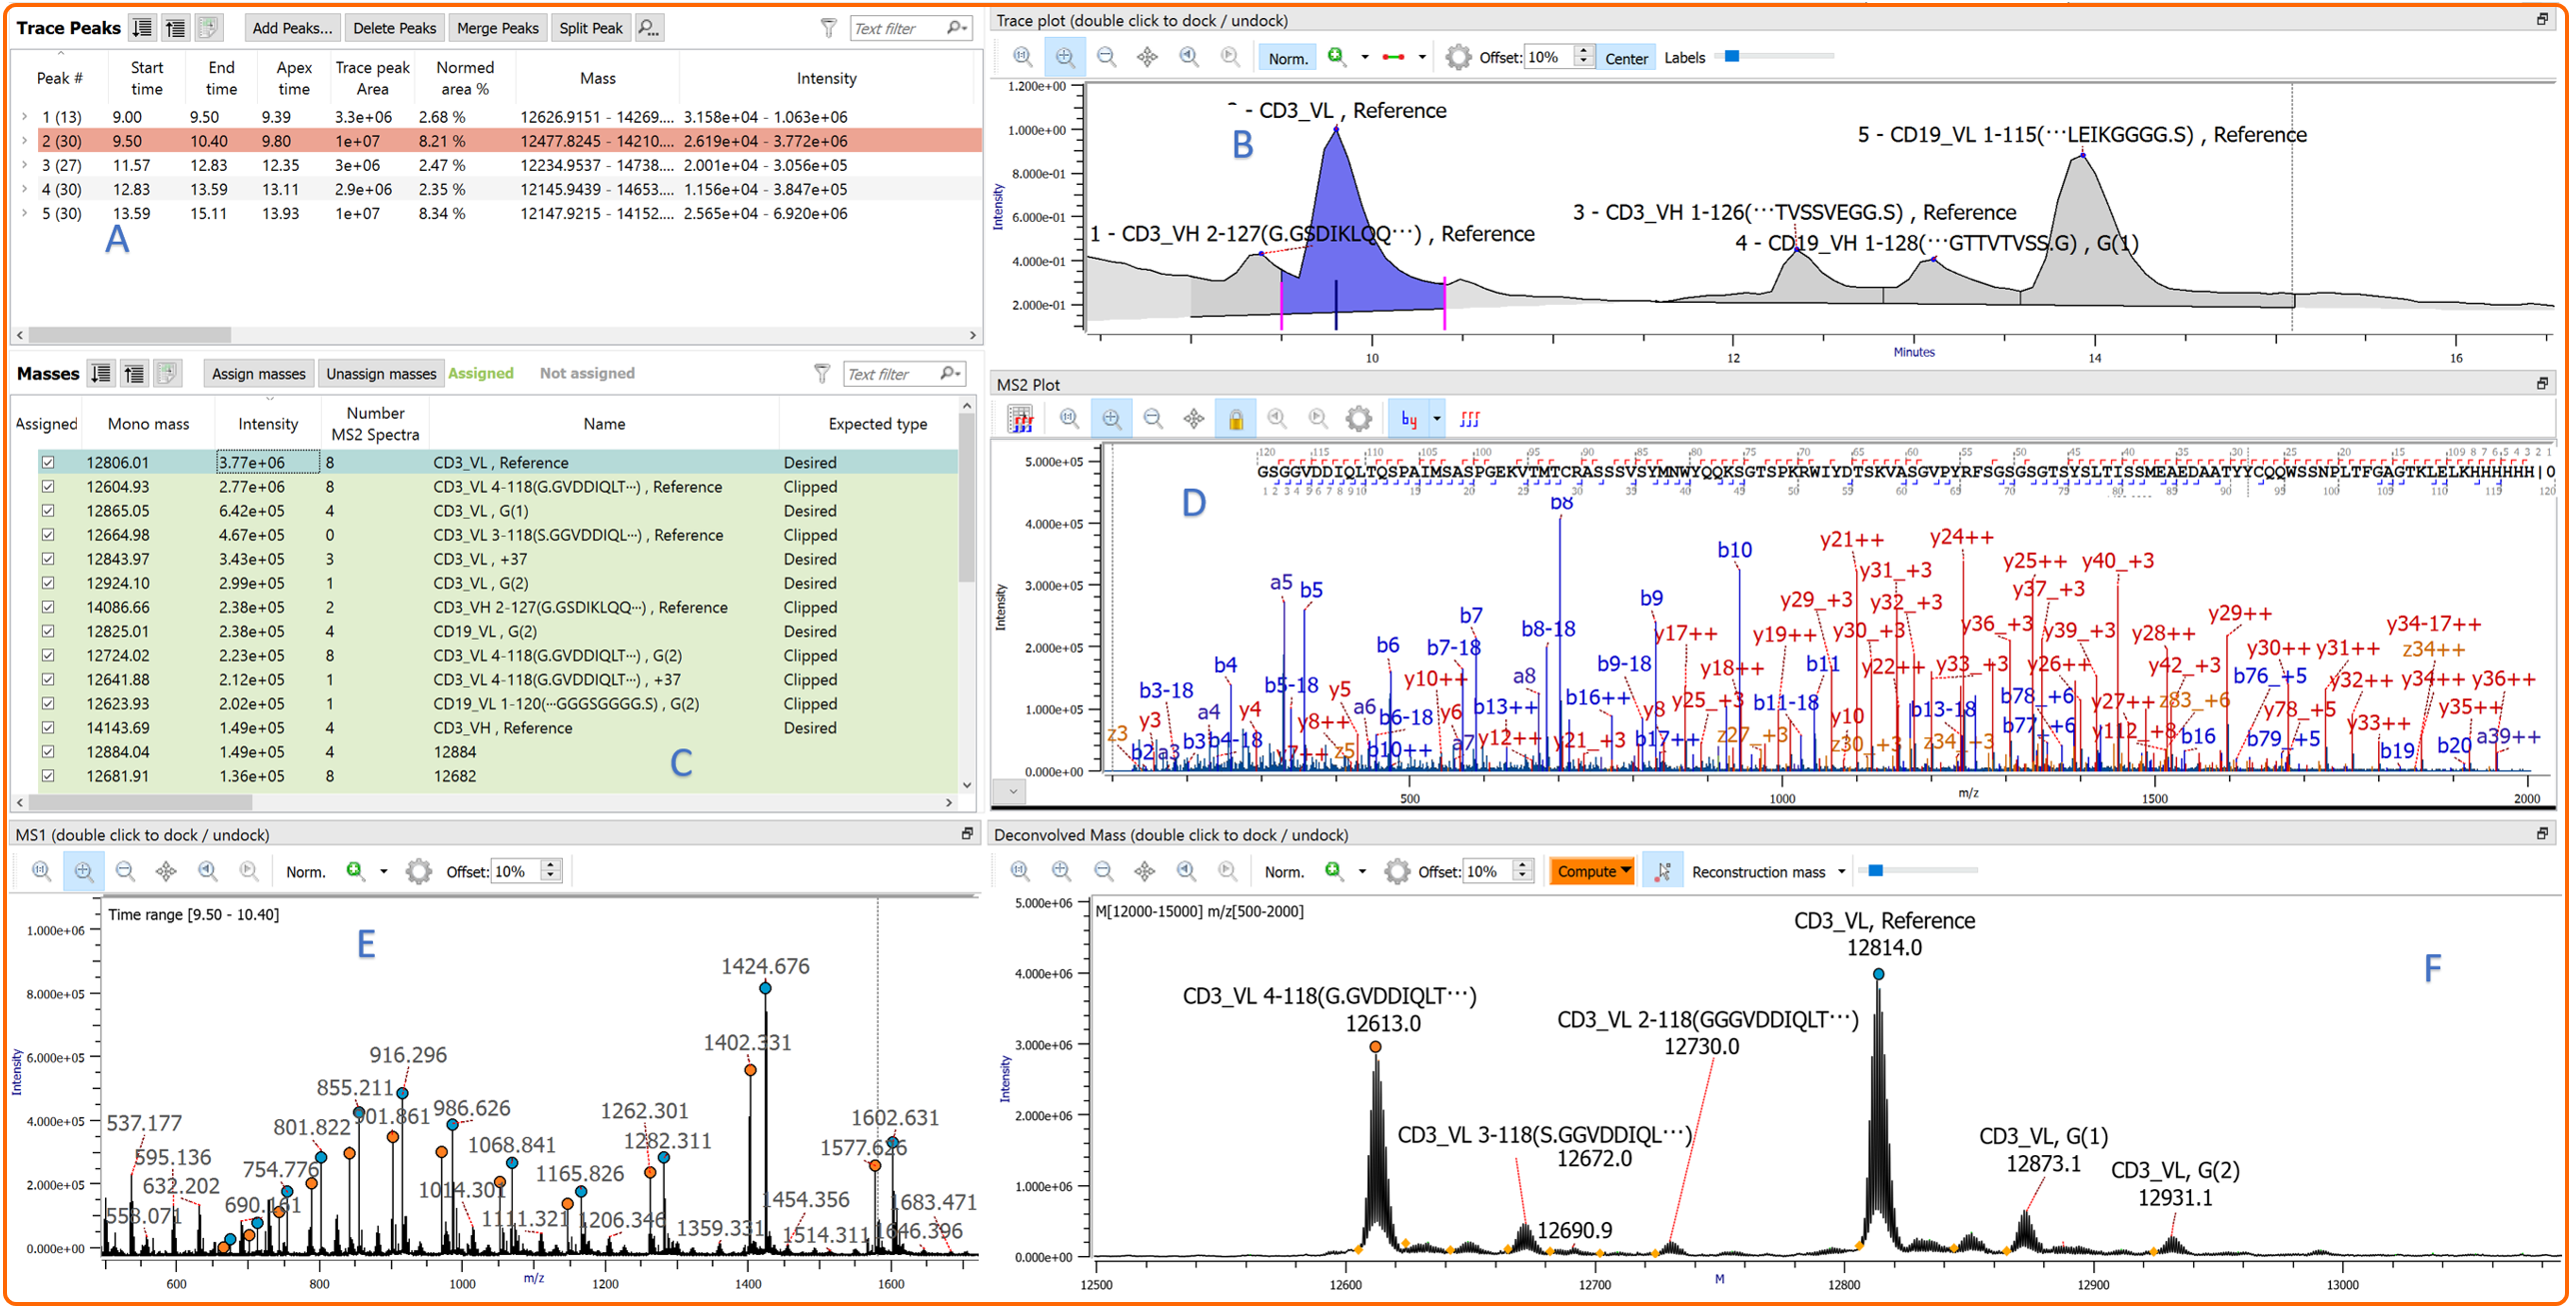Increase the Trace plot Offset stepper

tap(1583, 51)
